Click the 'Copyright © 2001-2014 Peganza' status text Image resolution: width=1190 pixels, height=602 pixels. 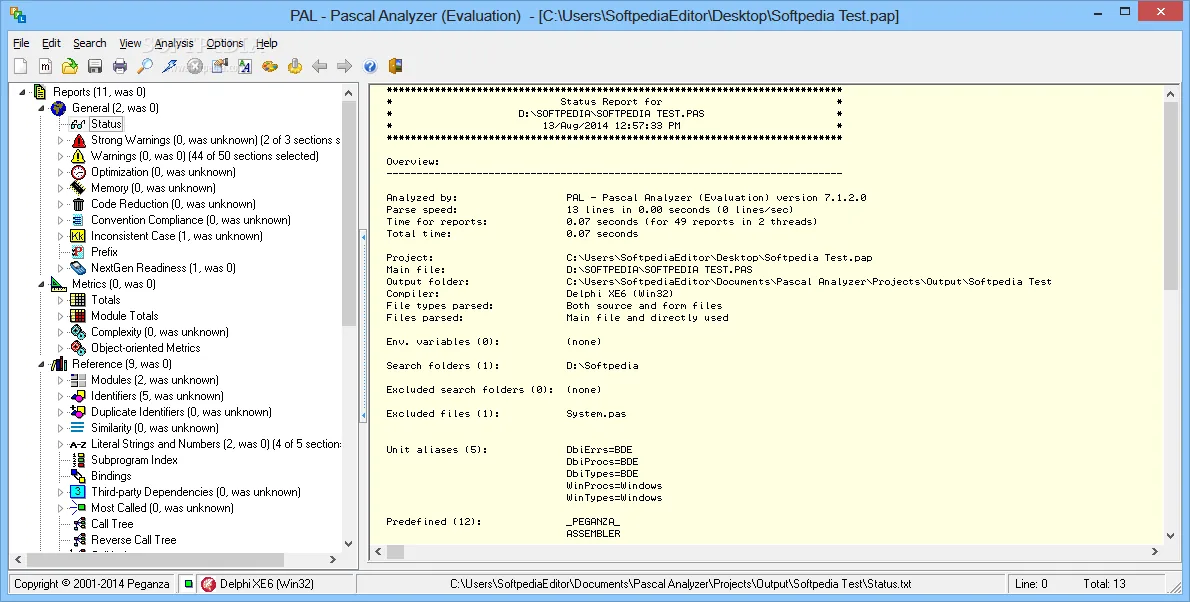pos(92,584)
